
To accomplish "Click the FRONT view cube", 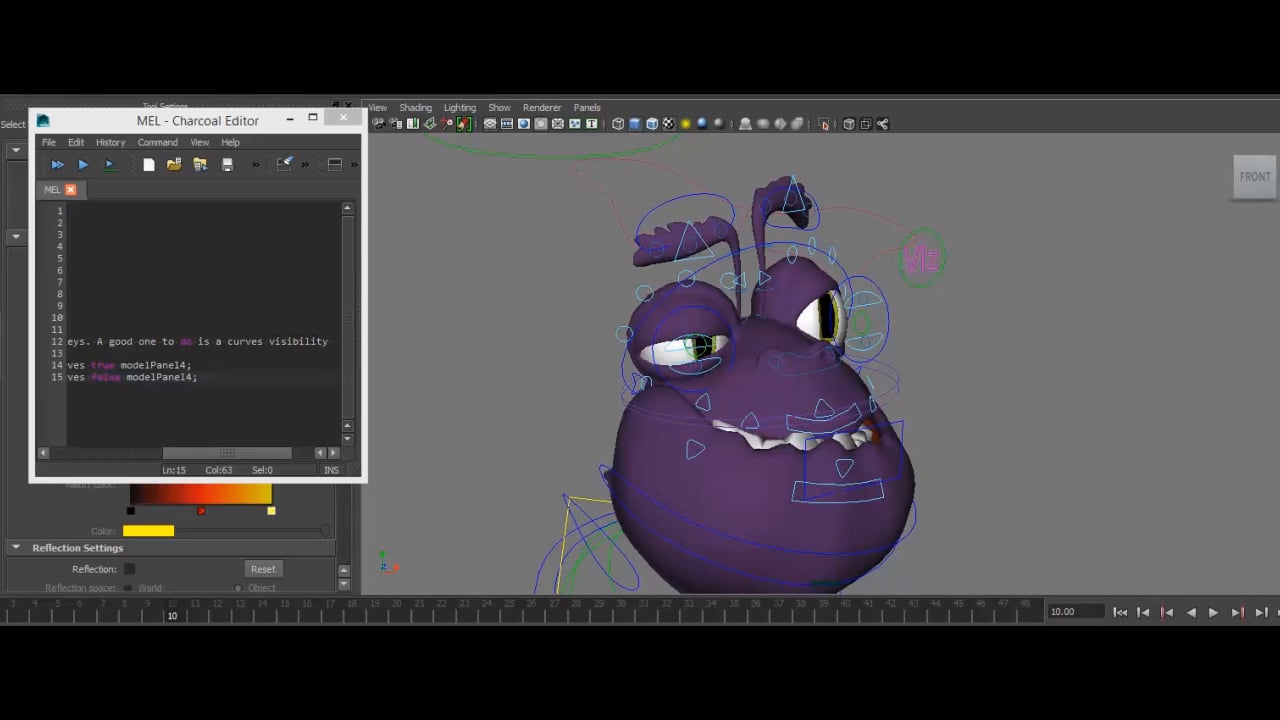I will click(x=1255, y=177).
